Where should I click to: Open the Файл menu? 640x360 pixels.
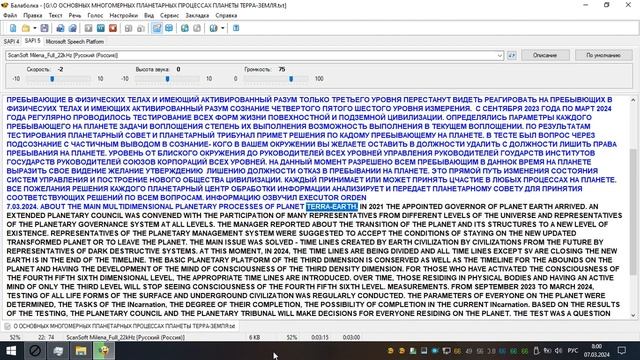10,16
